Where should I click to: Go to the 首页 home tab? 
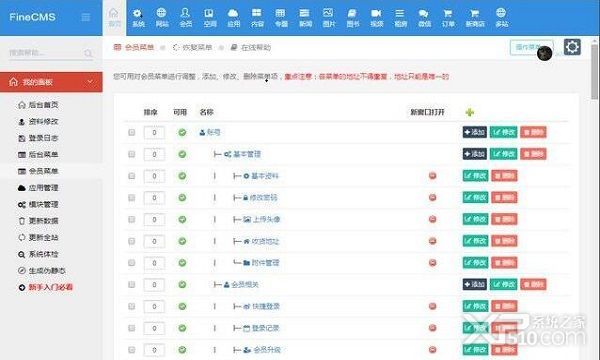click(x=114, y=18)
